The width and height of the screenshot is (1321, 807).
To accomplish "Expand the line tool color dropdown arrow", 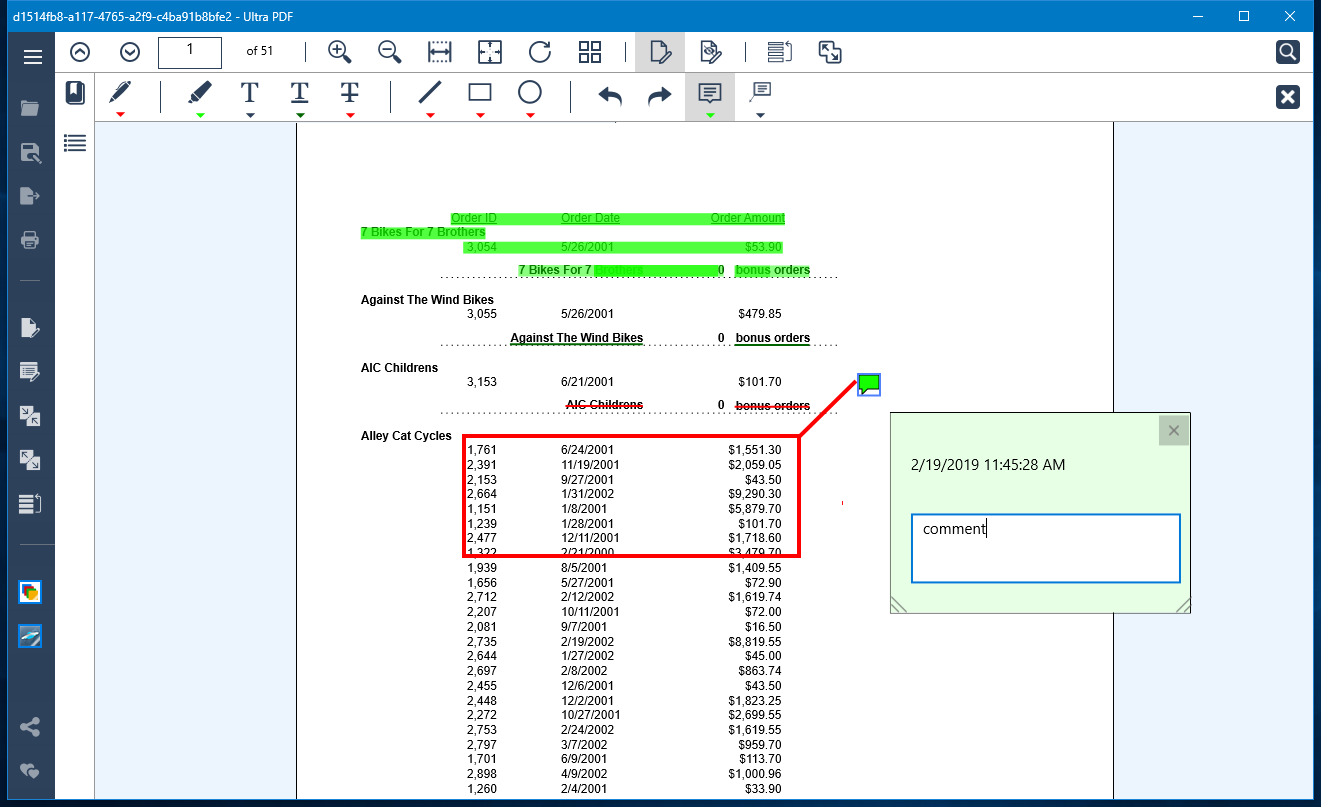I will click(x=430, y=115).
